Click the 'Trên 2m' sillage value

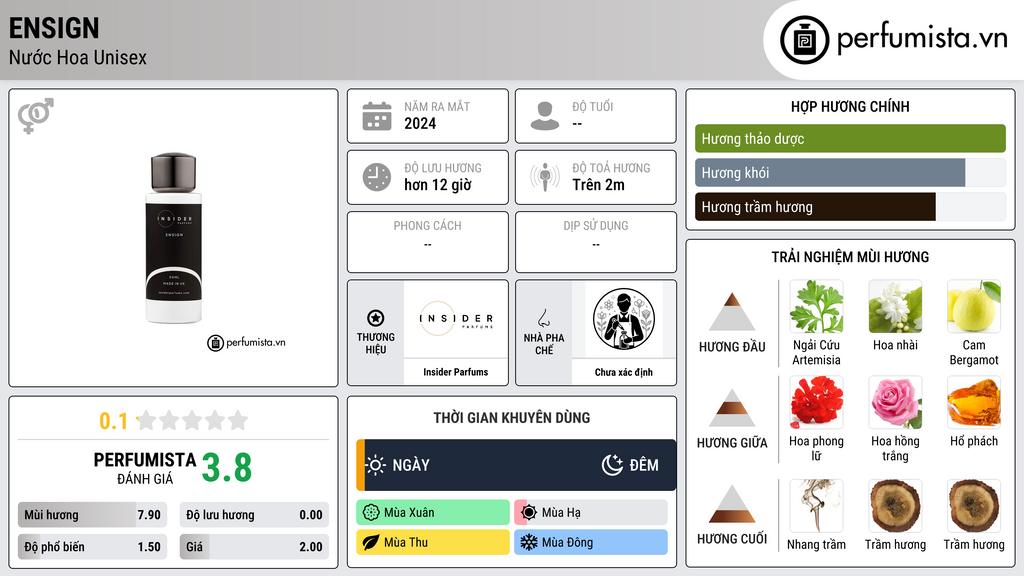598,185
